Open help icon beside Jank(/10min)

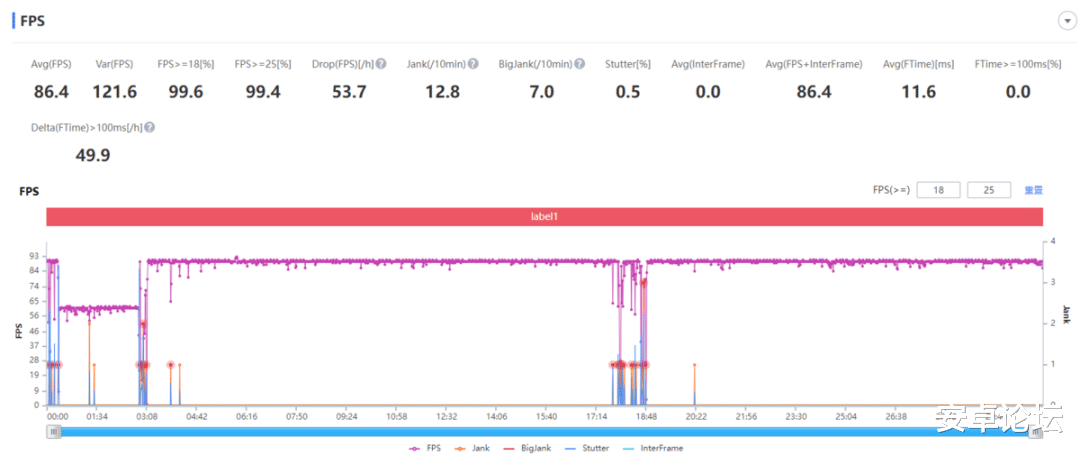[472, 64]
